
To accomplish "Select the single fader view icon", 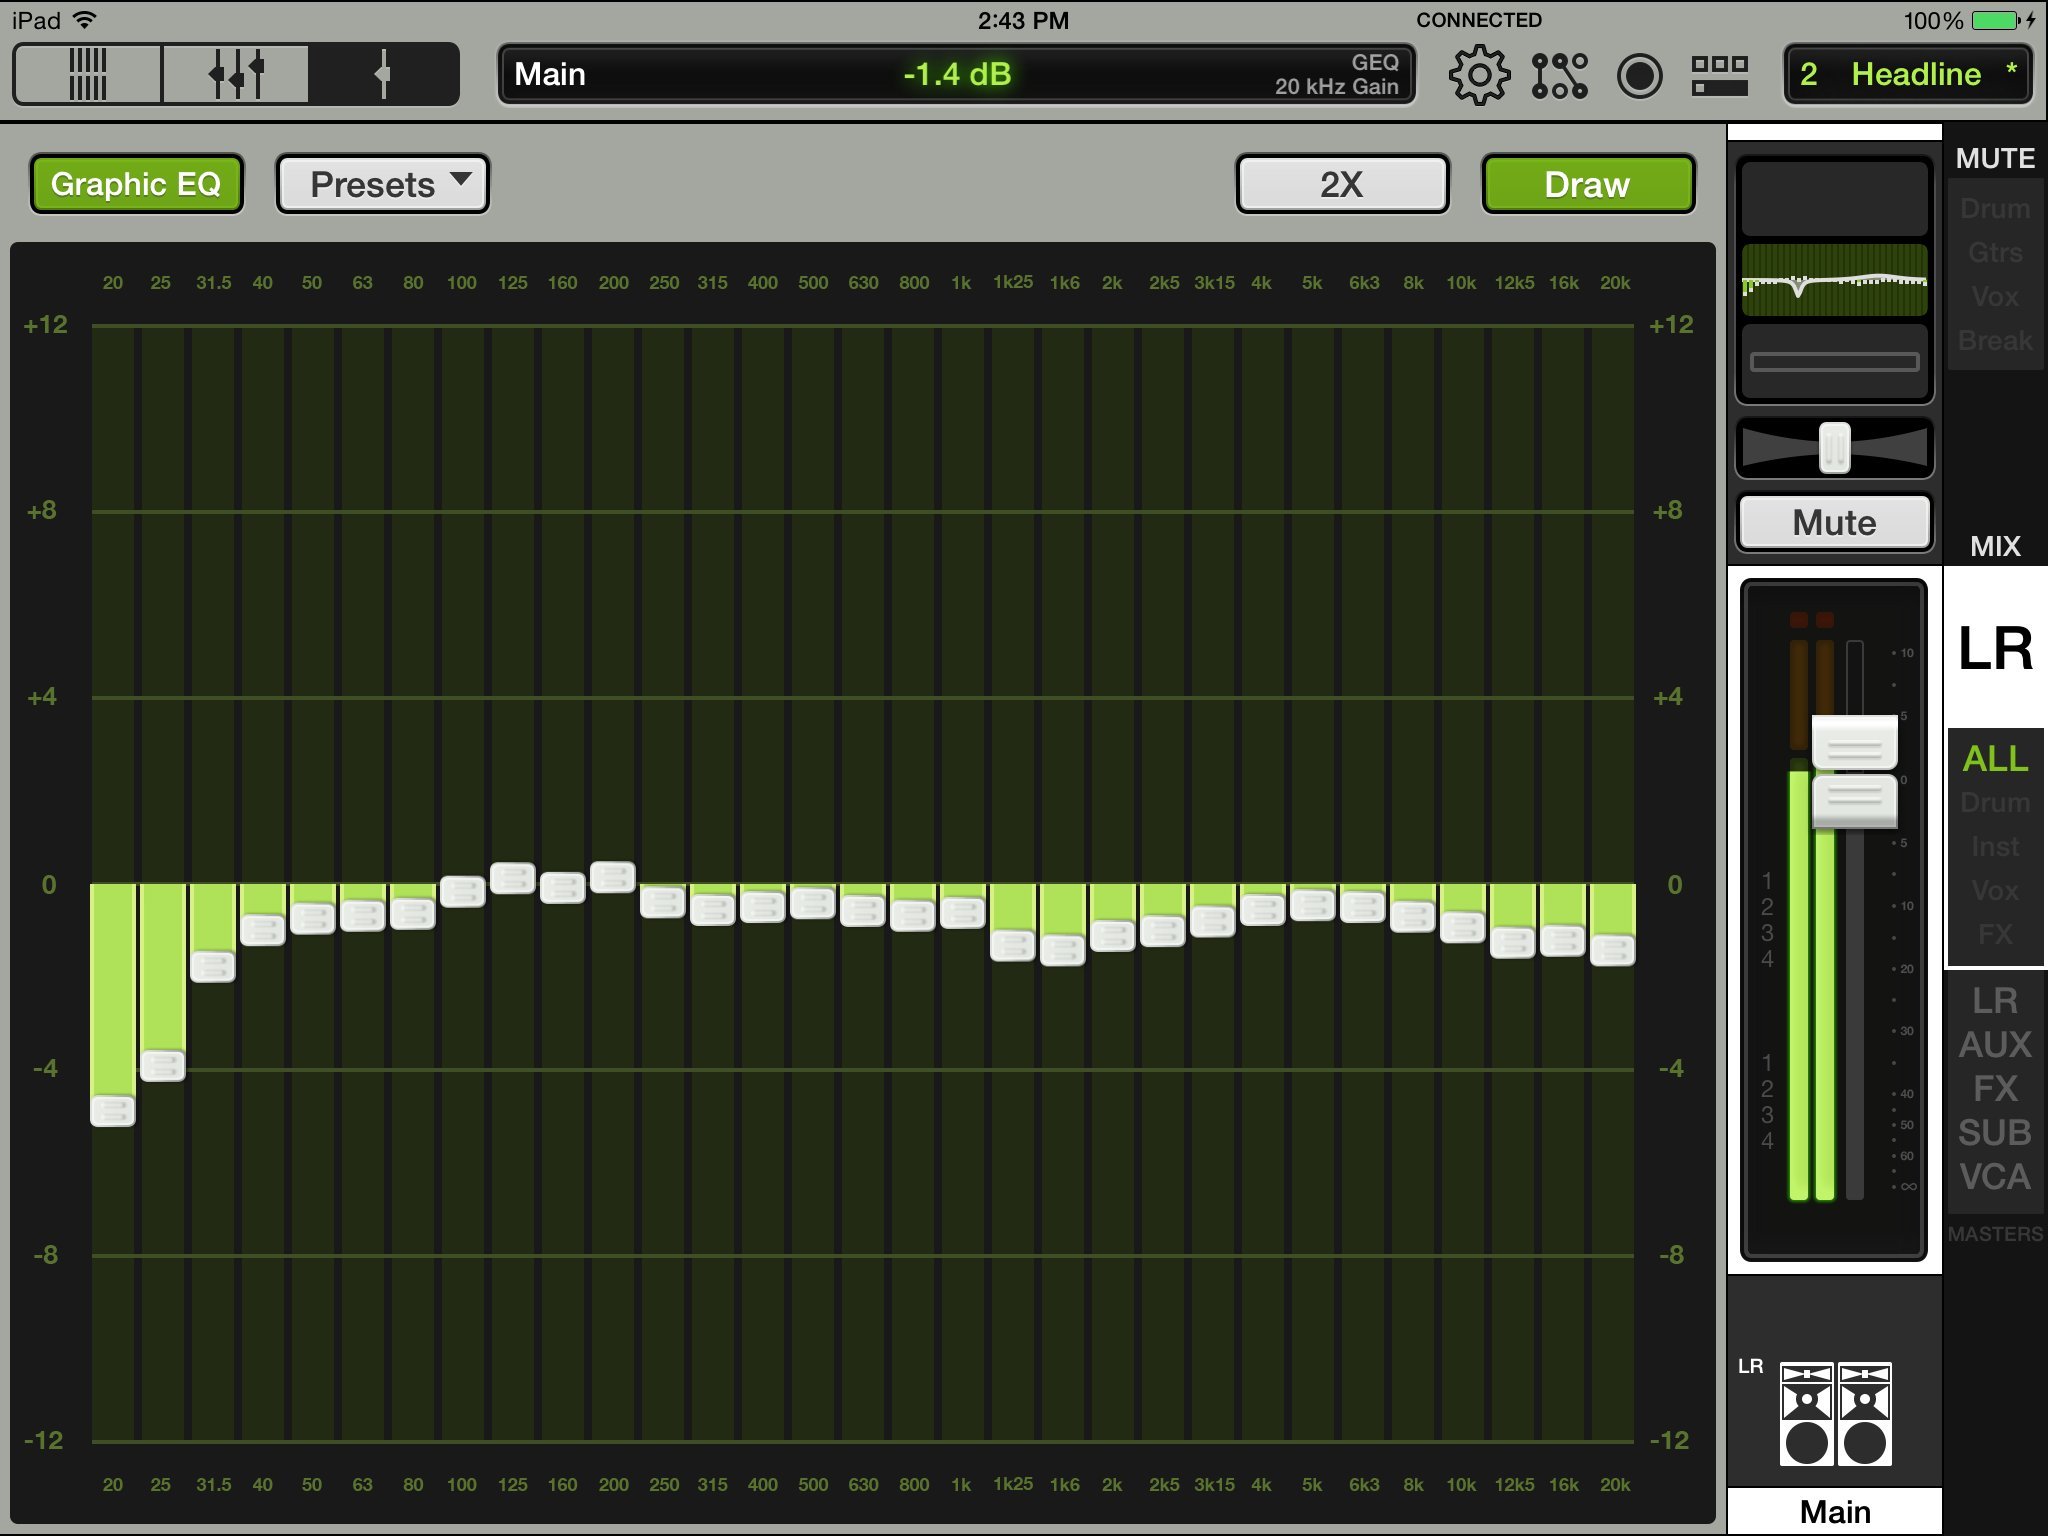I will click(382, 74).
